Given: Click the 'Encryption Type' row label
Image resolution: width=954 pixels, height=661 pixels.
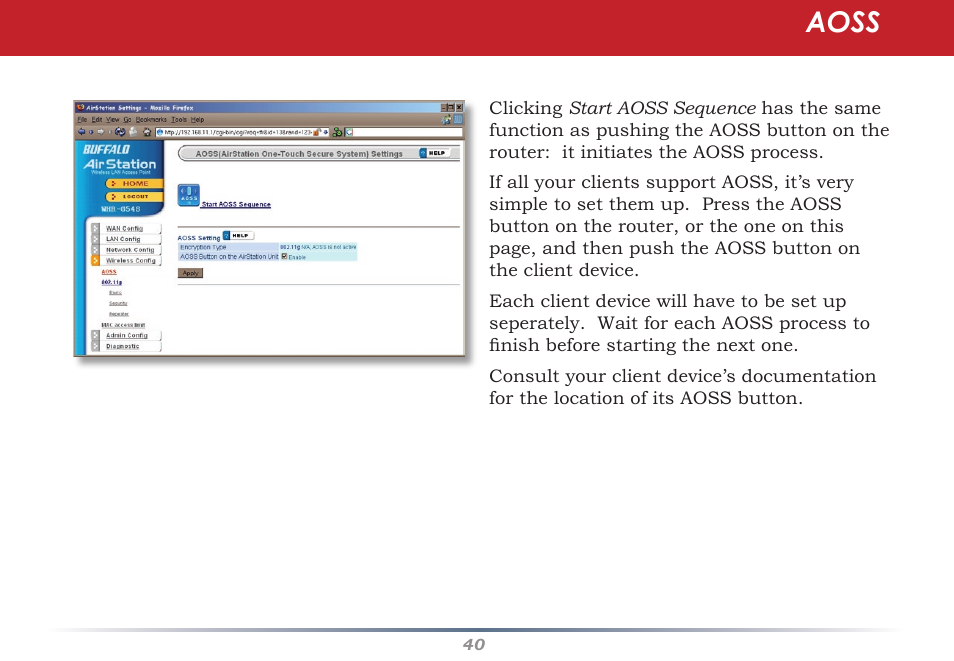Looking at the screenshot, I should (203, 247).
